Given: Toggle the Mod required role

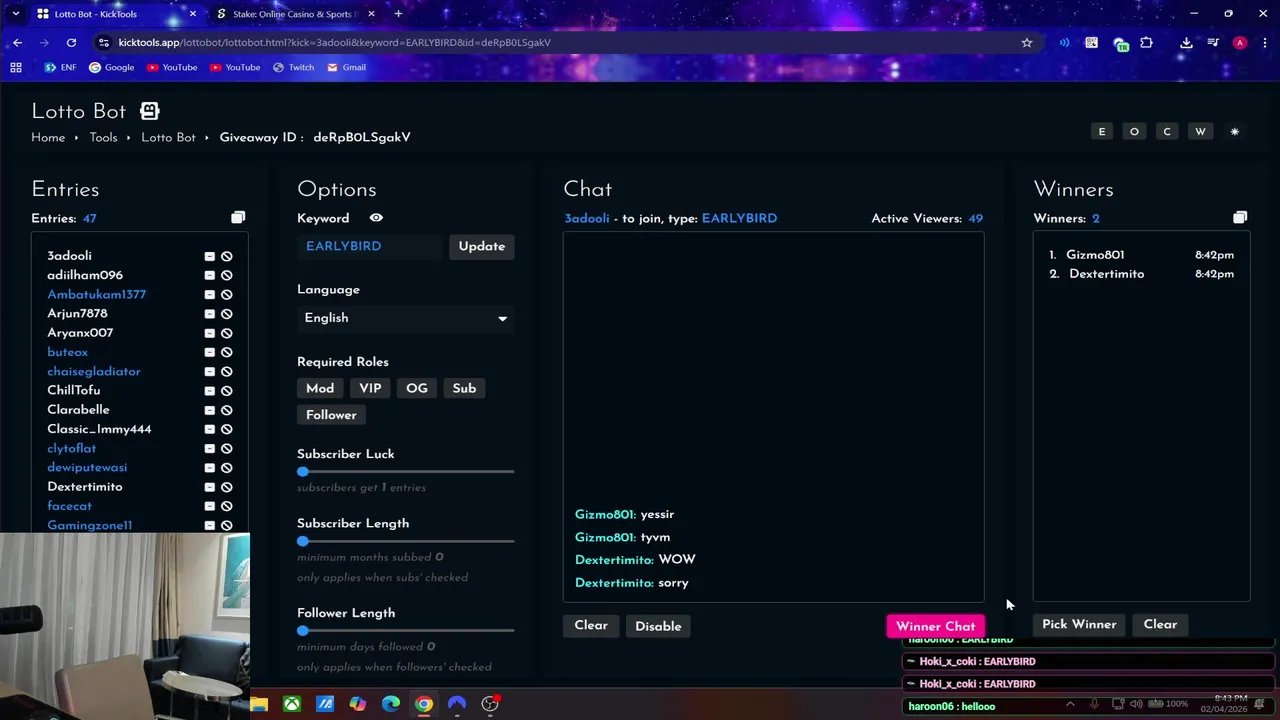Looking at the screenshot, I should [320, 388].
